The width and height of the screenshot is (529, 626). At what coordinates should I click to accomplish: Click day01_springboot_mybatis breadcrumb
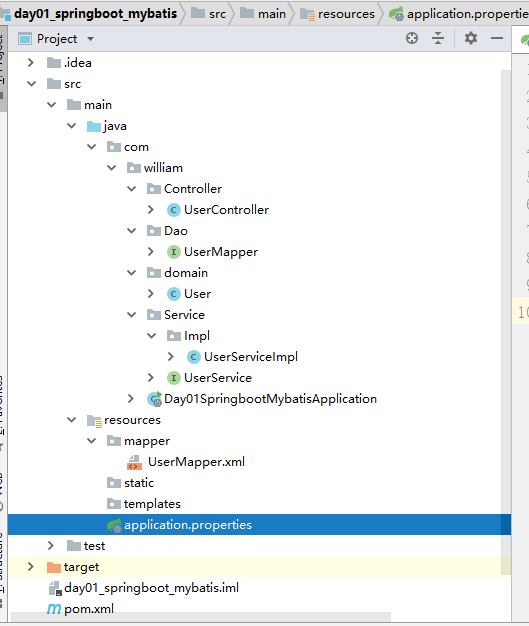coord(95,14)
